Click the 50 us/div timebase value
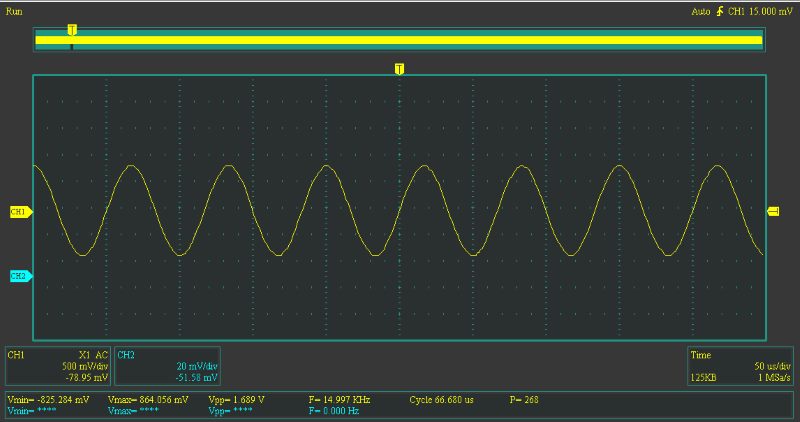Viewport: 800px width, 422px height. (x=772, y=366)
